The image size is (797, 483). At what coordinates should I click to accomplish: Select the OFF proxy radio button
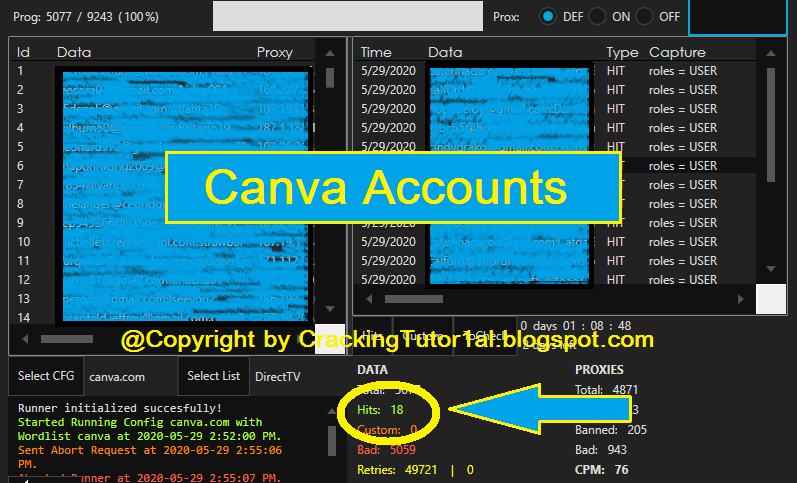644,17
